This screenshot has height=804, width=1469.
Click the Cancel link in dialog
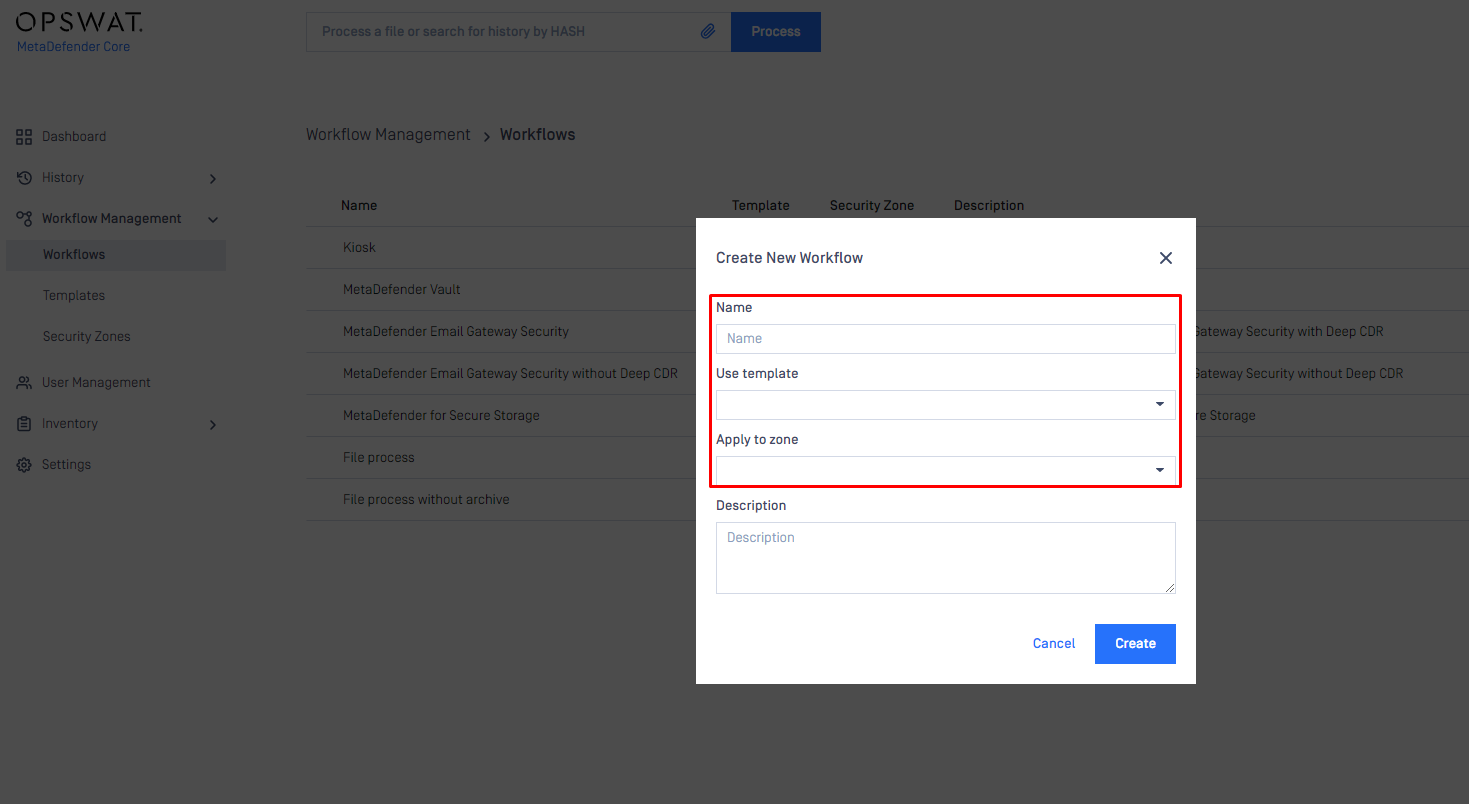point(1054,644)
